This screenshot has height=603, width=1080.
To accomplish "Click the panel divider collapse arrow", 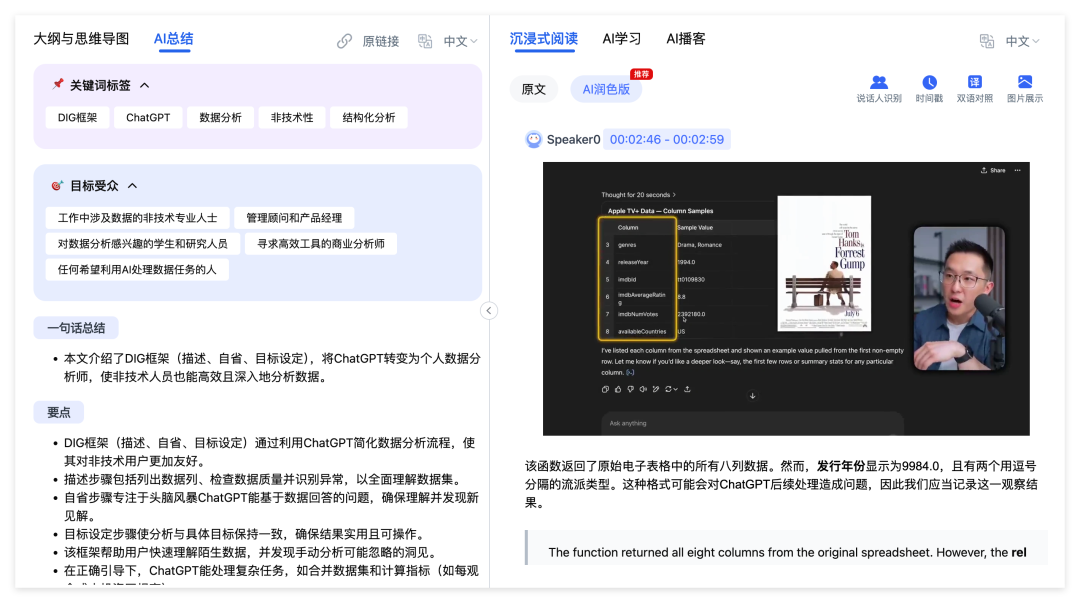I will click(x=489, y=311).
